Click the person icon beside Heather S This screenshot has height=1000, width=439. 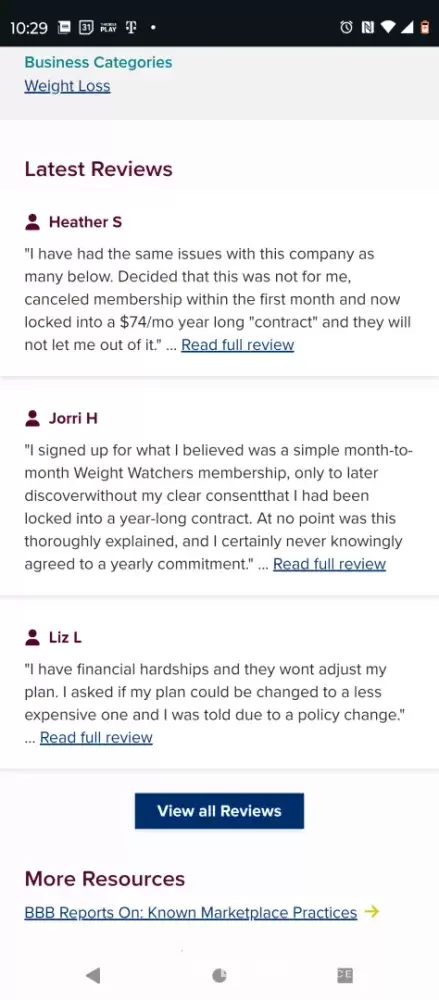[x=33, y=222]
